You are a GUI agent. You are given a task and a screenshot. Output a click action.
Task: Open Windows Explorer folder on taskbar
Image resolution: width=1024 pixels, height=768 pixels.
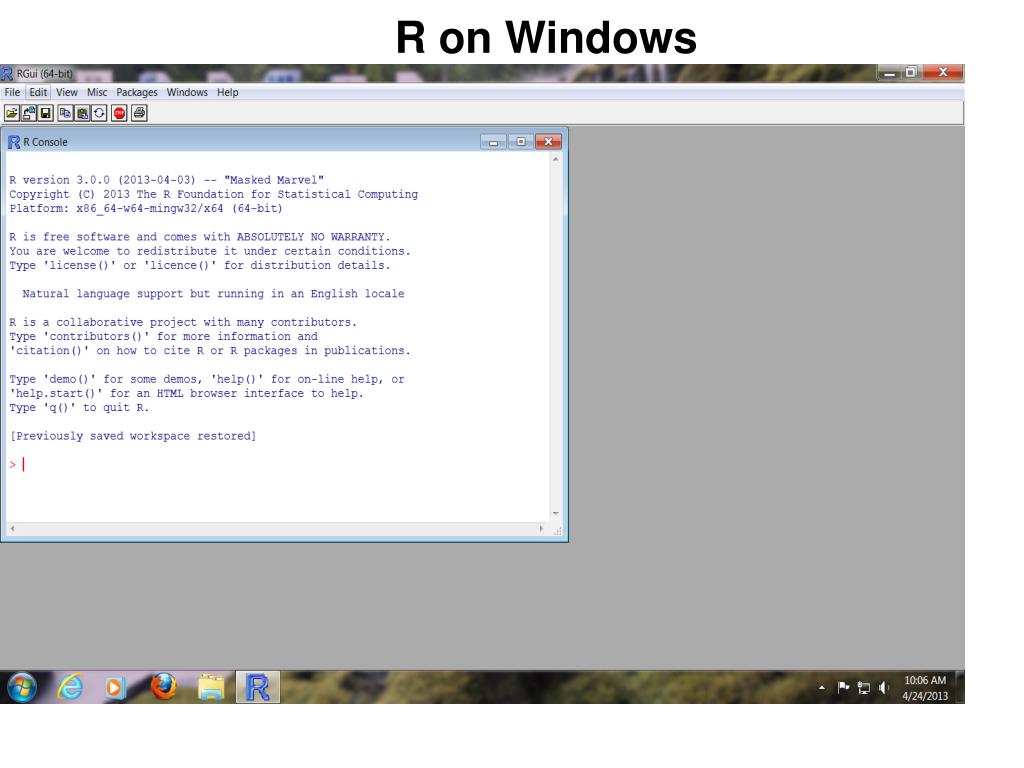pos(211,688)
